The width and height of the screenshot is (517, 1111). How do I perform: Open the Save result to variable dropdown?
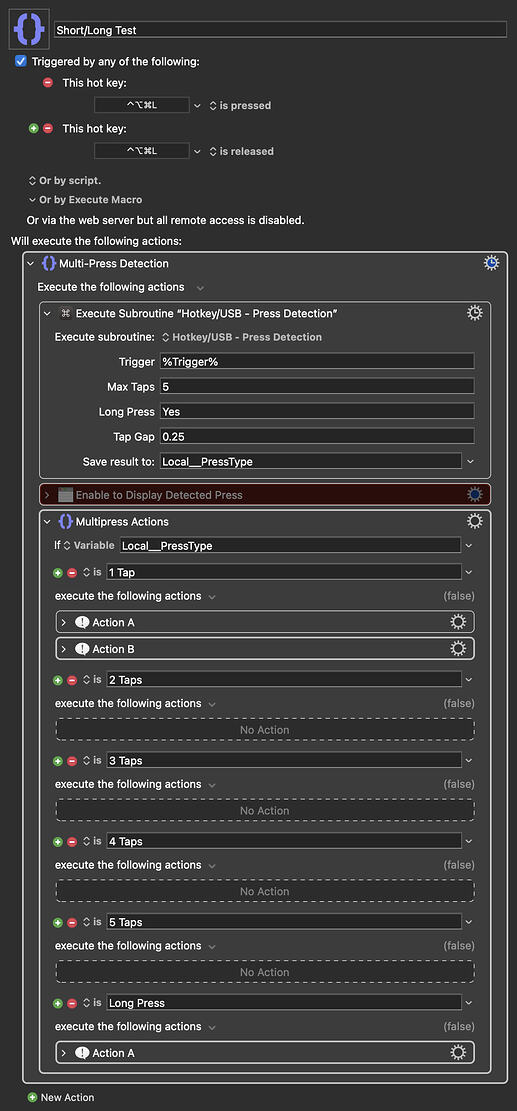[x=470, y=461]
